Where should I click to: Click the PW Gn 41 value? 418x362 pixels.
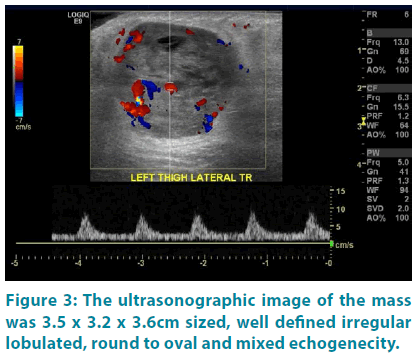404,172
